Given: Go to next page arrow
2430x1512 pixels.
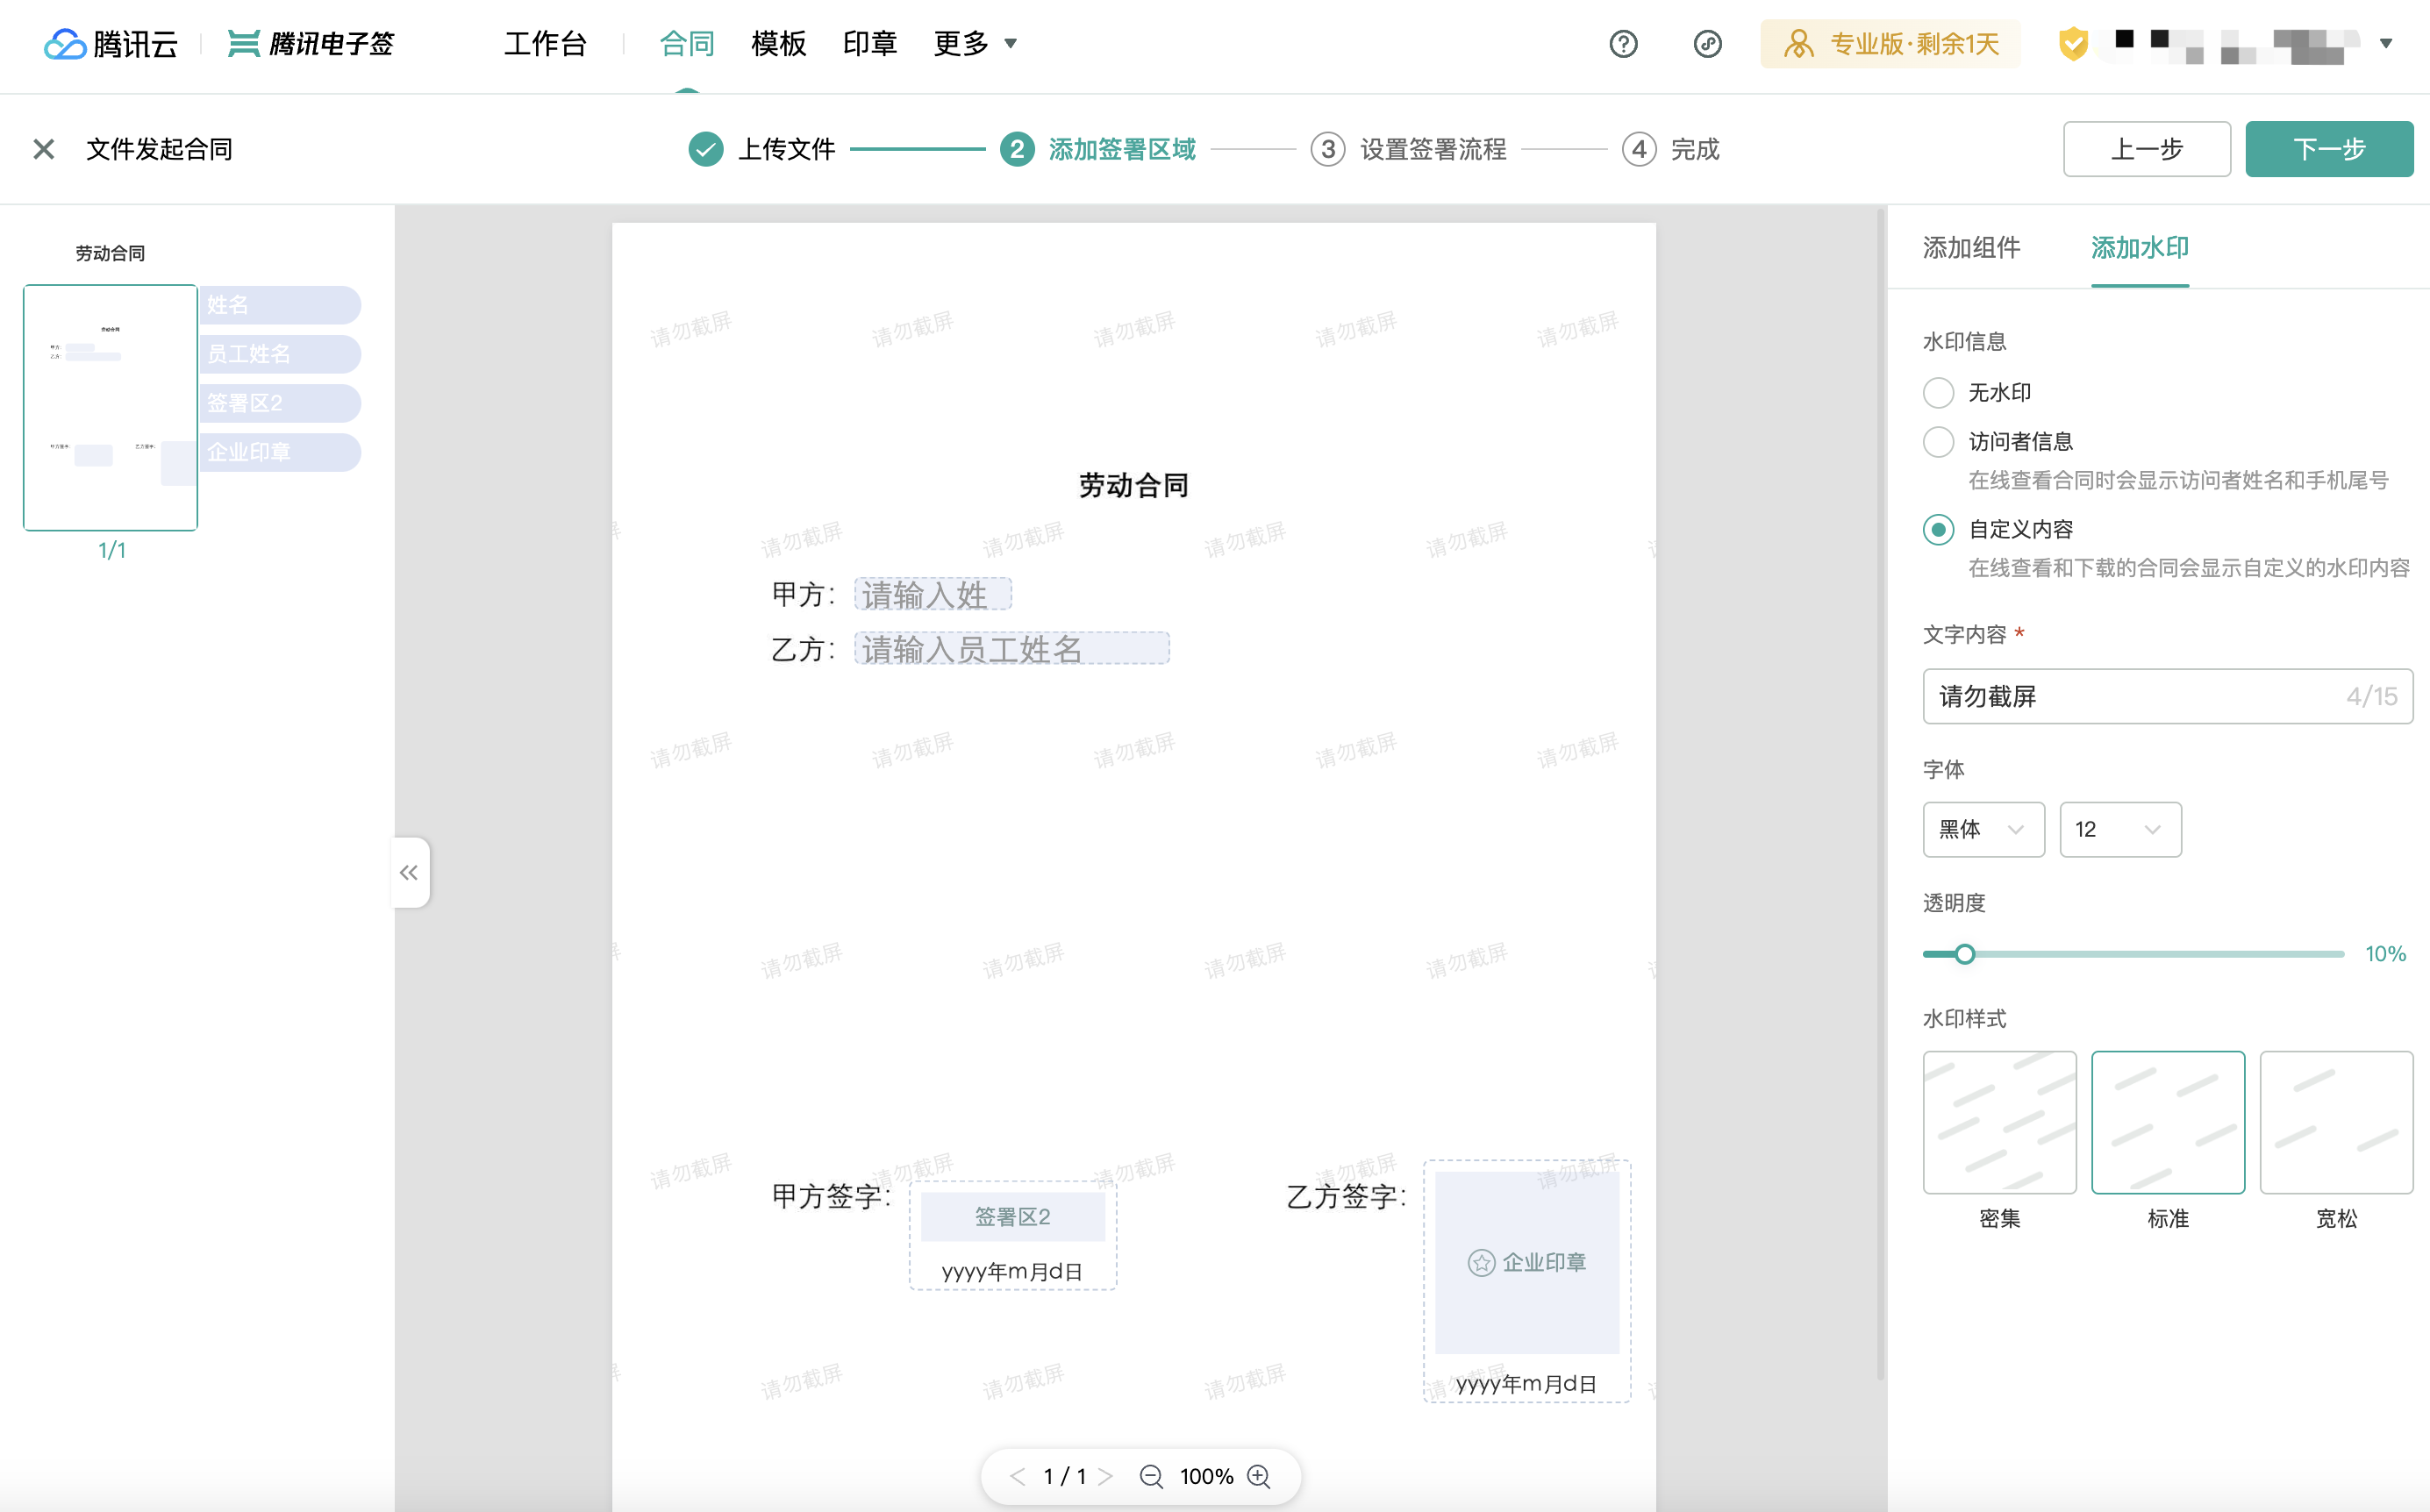Looking at the screenshot, I should [x=1105, y=1476].
